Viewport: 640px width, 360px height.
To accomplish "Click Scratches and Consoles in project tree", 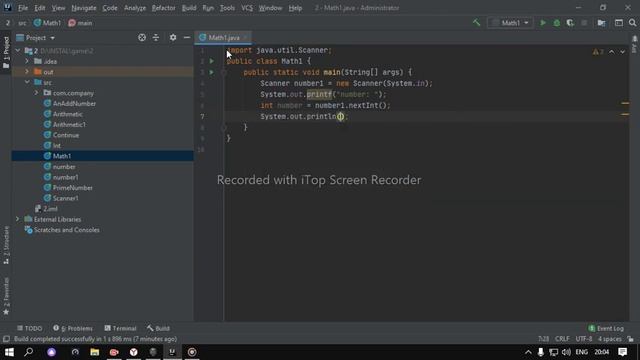I will click(x=62, y=230).
